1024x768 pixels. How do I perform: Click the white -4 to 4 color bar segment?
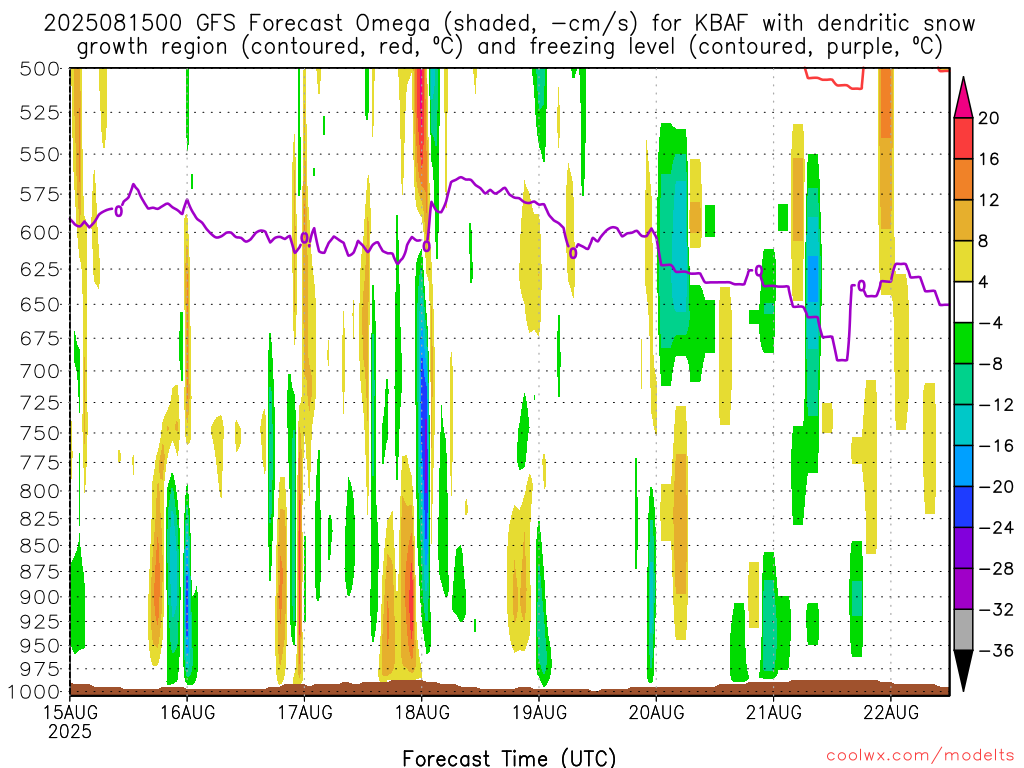click(963, 302)
